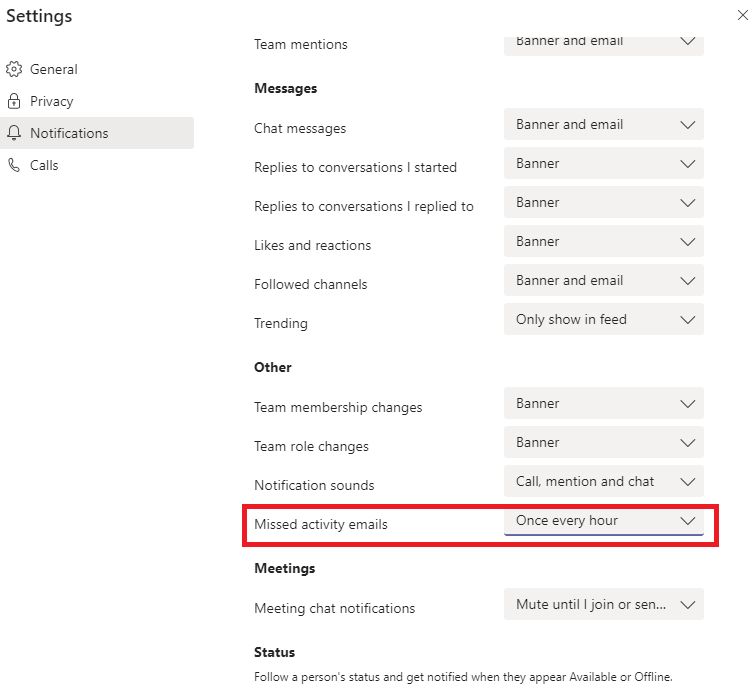This screenshot has height=691, width=750.
Task: Open the Followed channels dropdown
Action: point(603,281)
